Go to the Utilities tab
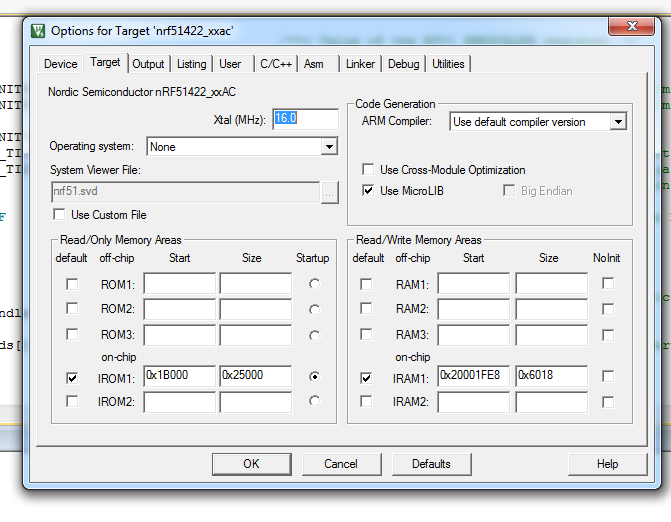671x522 pixels. 448,64
